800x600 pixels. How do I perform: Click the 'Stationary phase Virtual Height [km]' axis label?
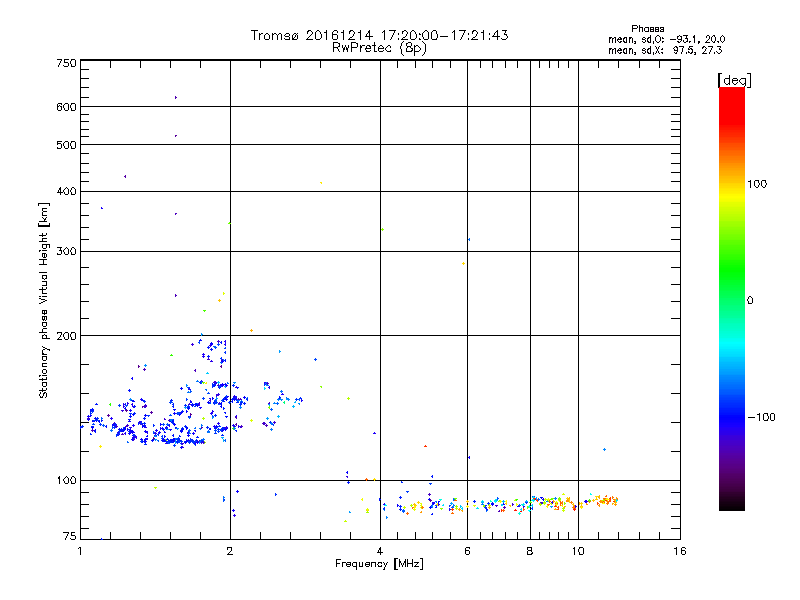pos(44,301)
